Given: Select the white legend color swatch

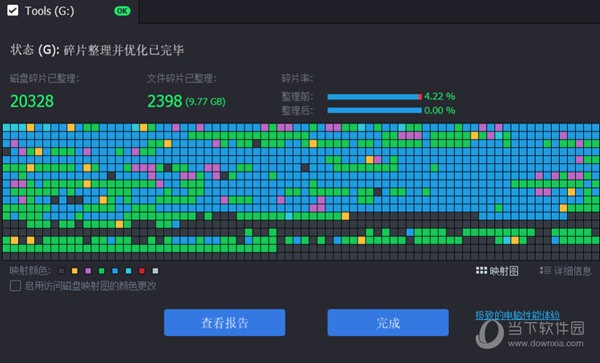Looking at the screenshot, I should click(155, 271).
